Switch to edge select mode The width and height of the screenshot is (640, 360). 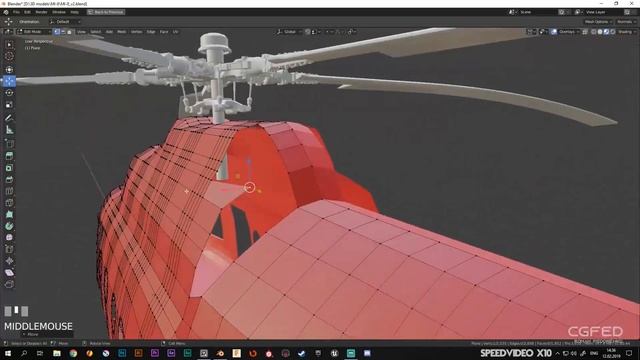63,32
